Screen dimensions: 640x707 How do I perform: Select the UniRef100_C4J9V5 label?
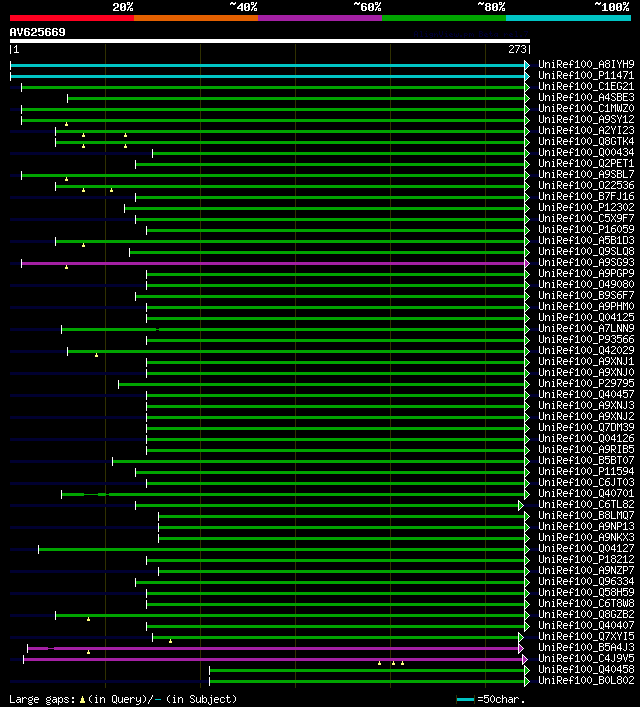(586, 658)
